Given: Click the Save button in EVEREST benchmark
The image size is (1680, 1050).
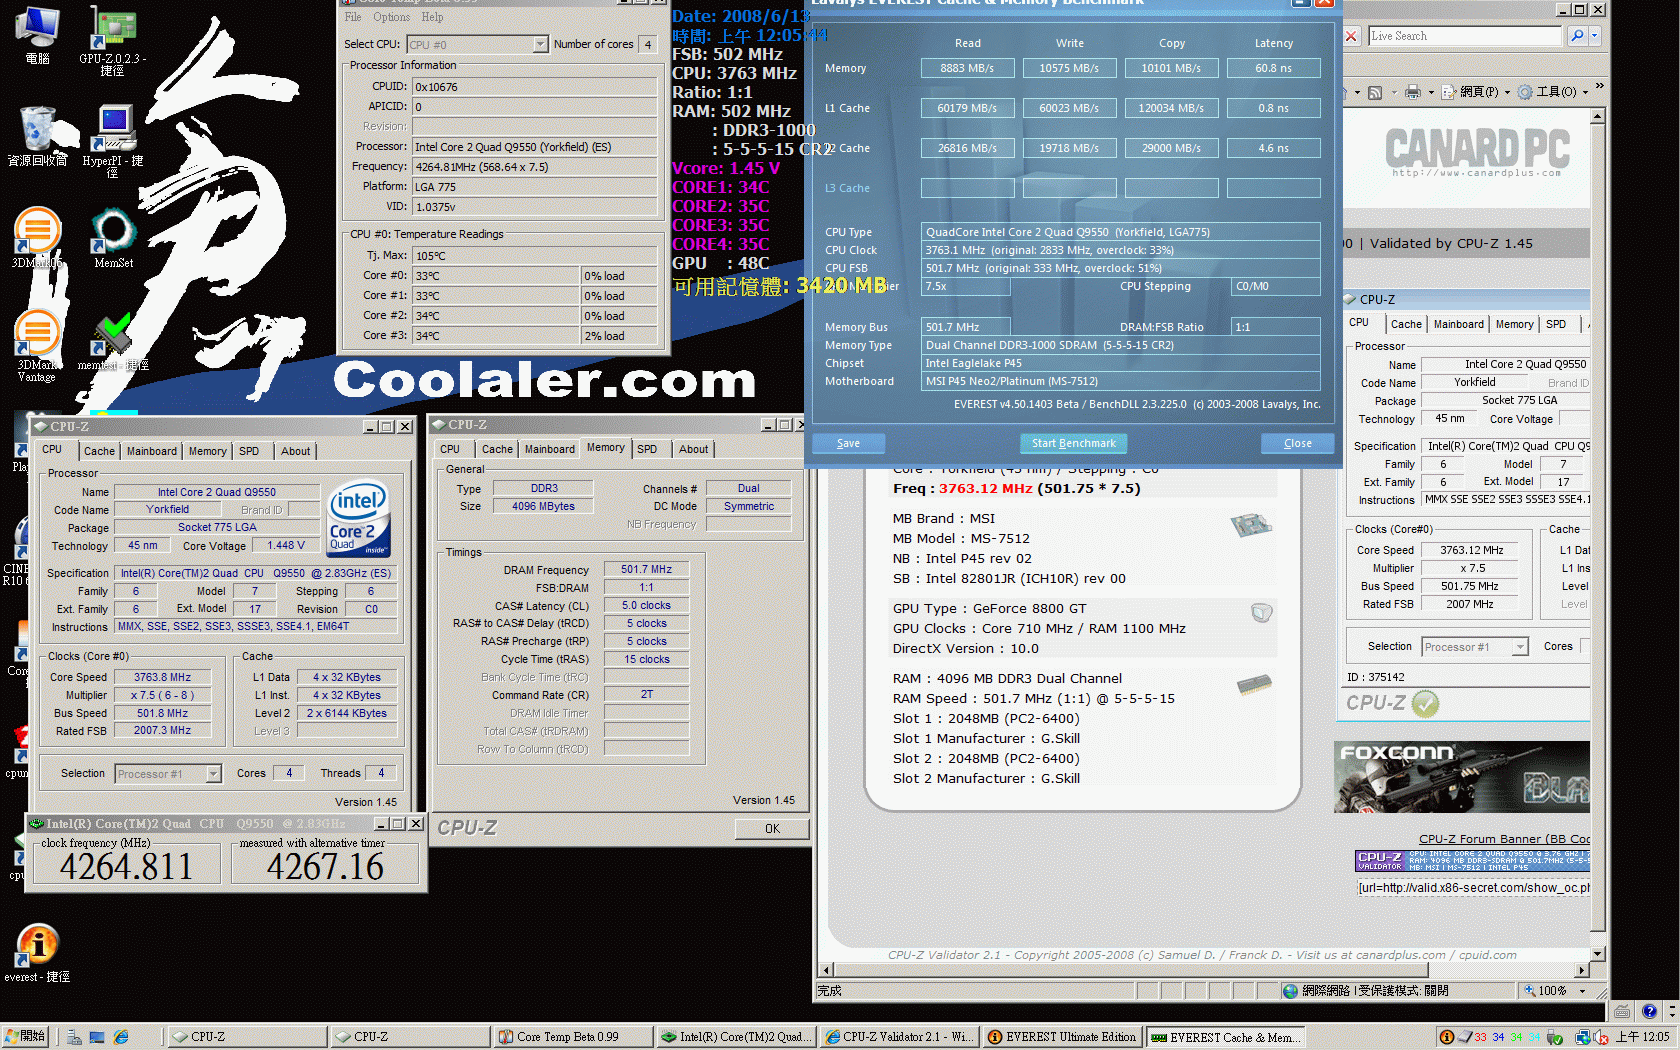Looking at the screenshot, I should pos(848,443).
